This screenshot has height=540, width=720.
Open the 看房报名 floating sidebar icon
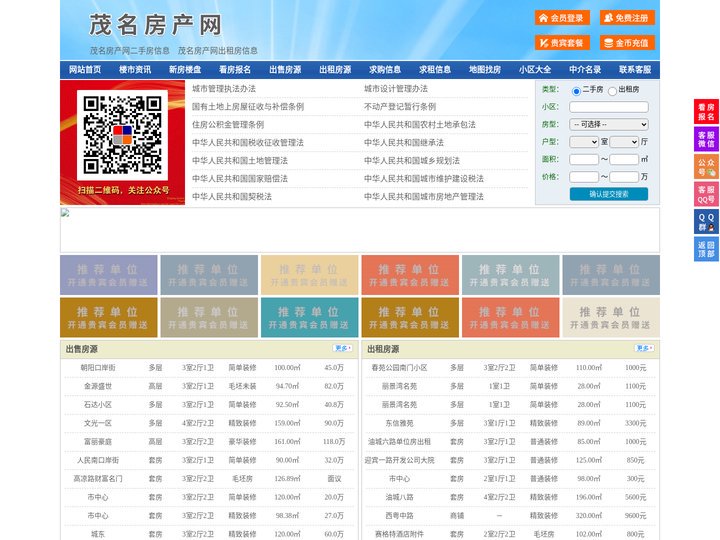[x=706, y=112]
